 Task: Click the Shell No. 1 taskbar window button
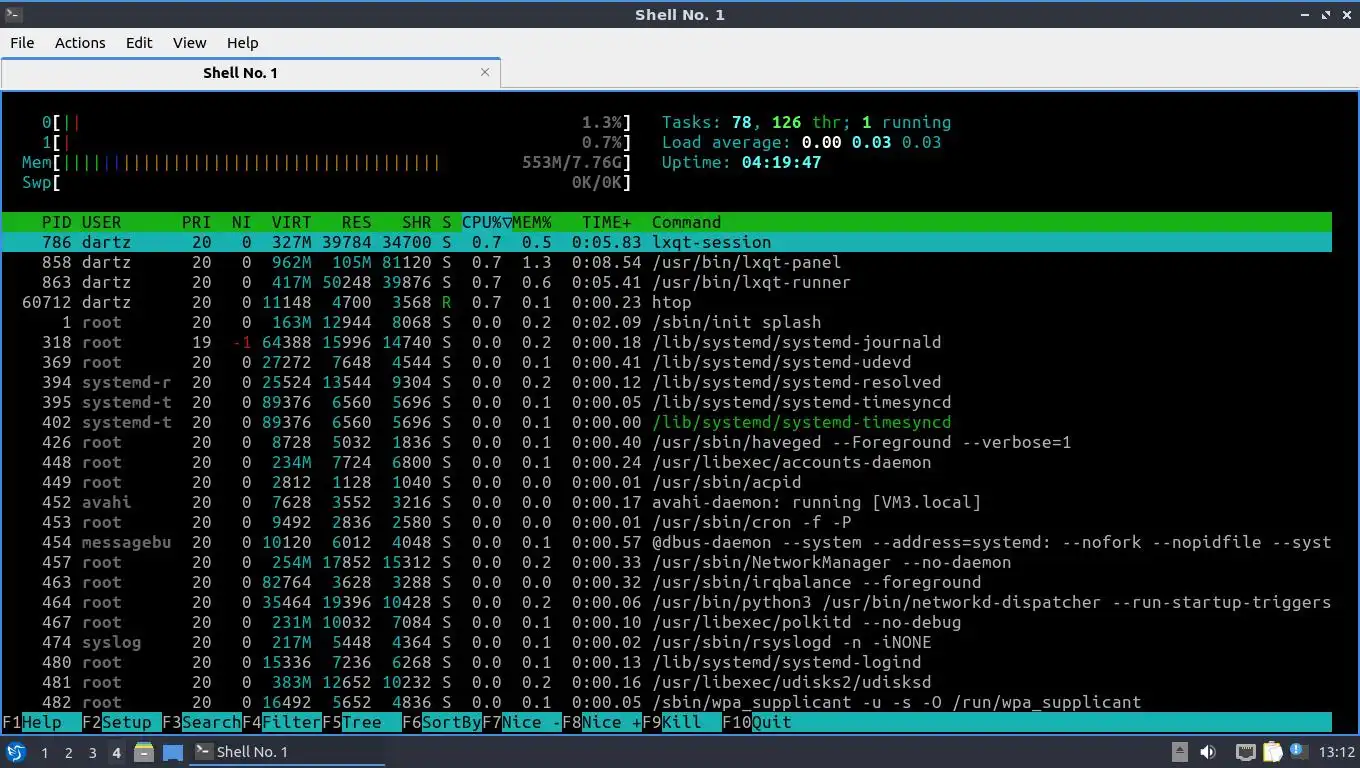pos(287,752)
